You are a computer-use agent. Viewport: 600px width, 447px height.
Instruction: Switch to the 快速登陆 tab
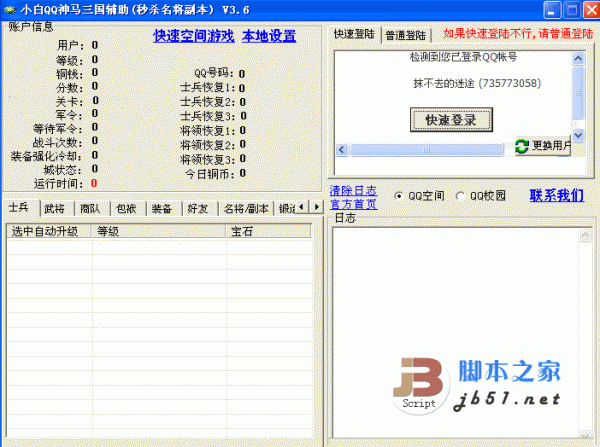(354, 34)
